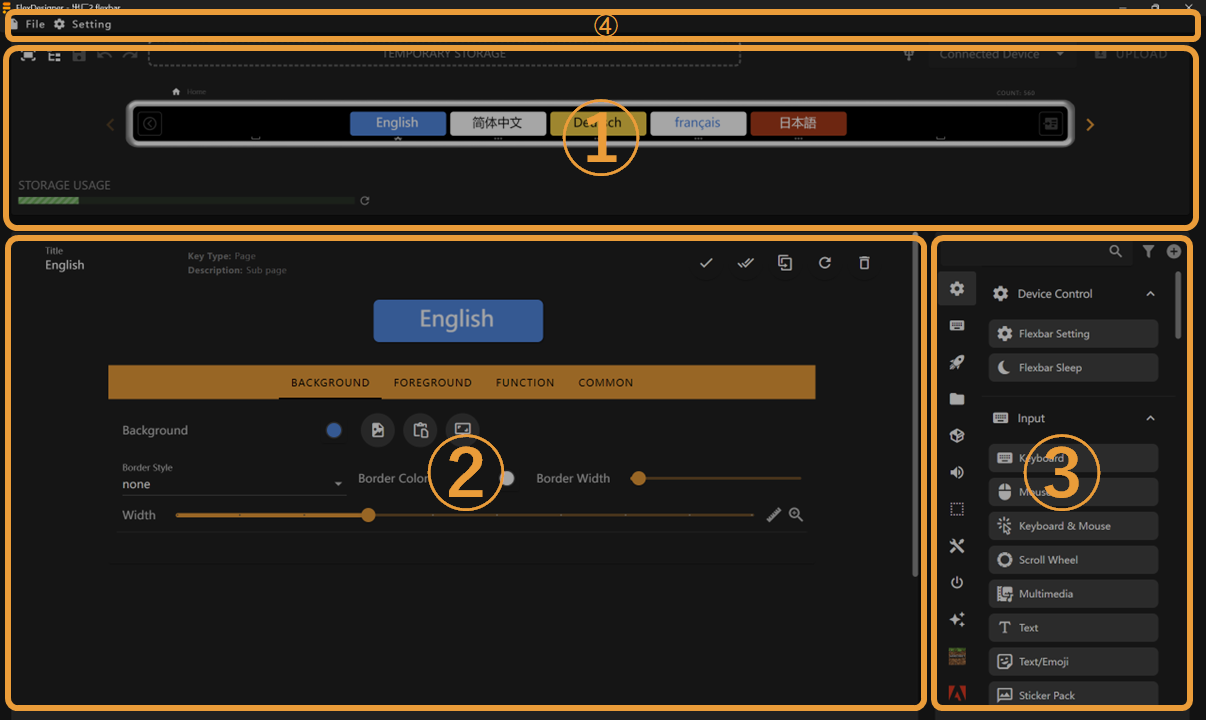1206x720 pixels.
Task: Select the 日本語 key on the Flexbar
Action: [x=798, y=123]
